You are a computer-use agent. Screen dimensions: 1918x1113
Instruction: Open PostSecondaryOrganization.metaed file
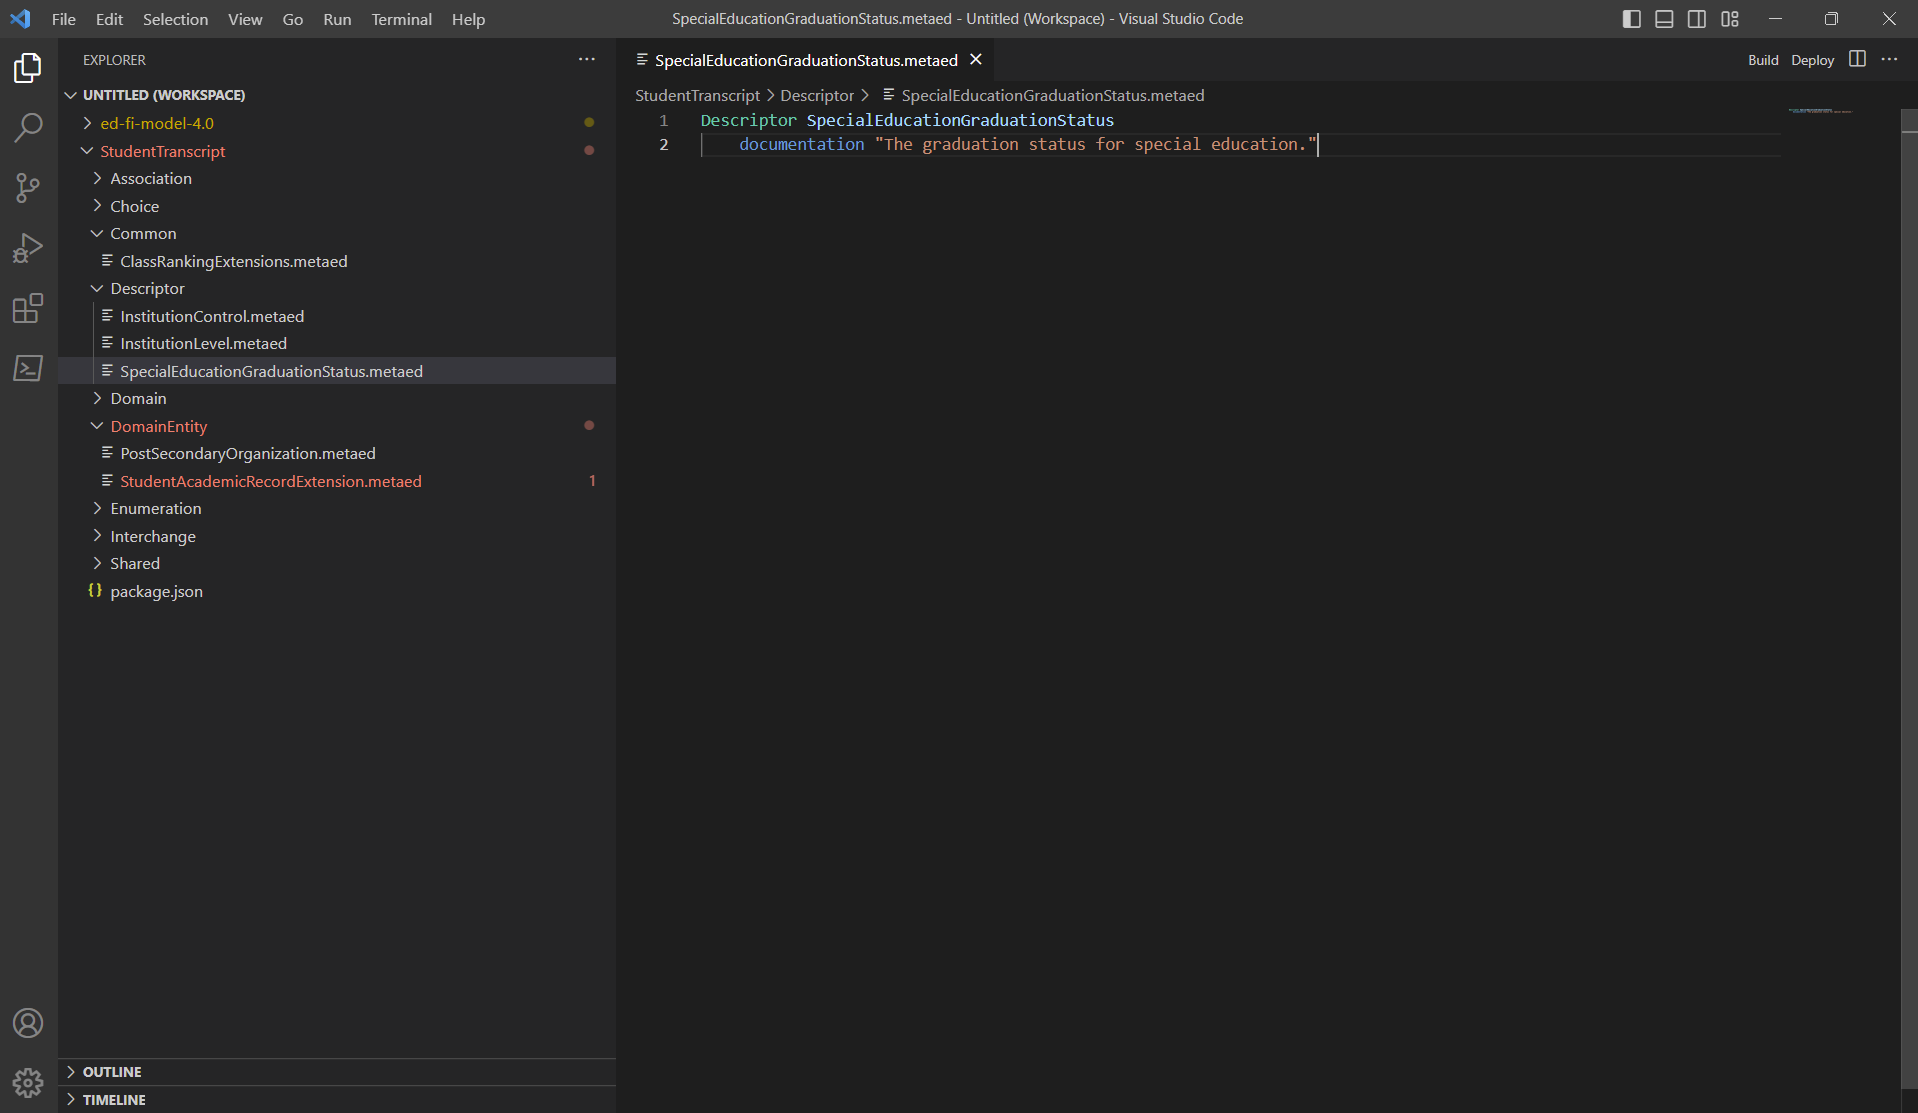click(x=248, y=453)
